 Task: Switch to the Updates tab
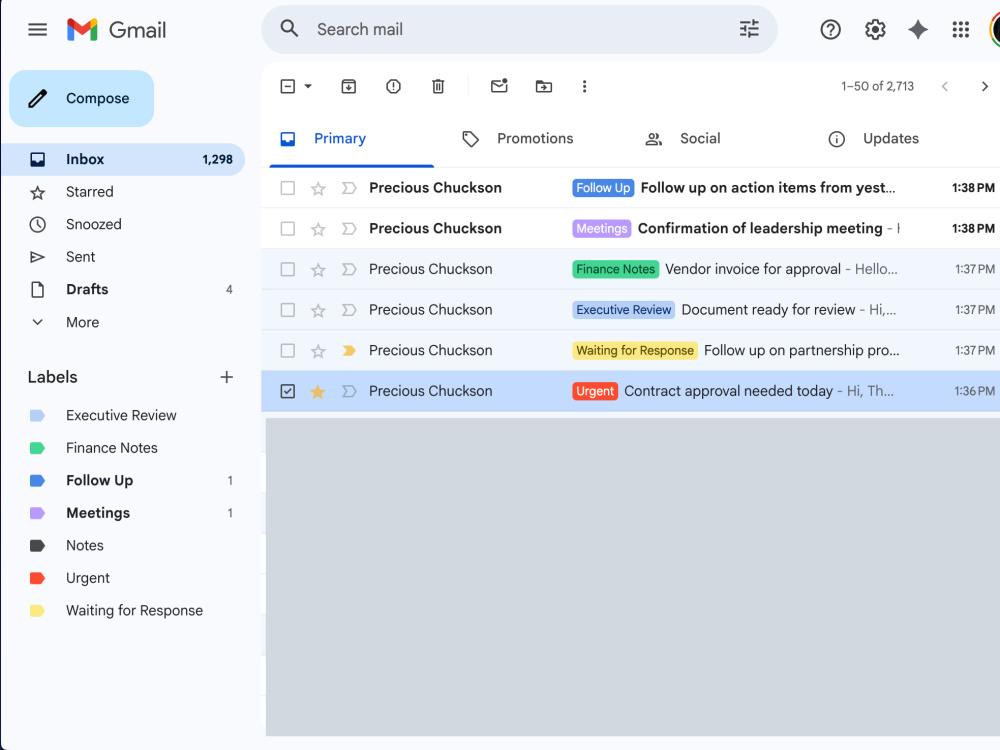(890, 138)
